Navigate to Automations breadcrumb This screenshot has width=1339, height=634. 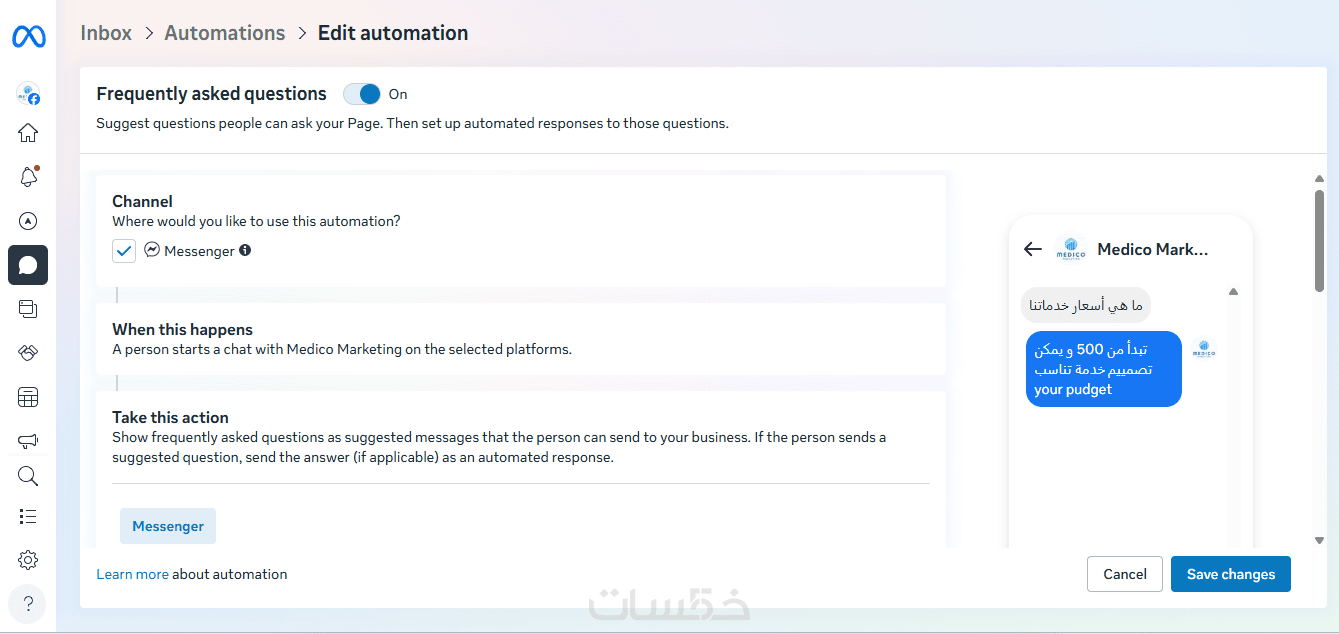pyautogui.click(x=225, y=33)
